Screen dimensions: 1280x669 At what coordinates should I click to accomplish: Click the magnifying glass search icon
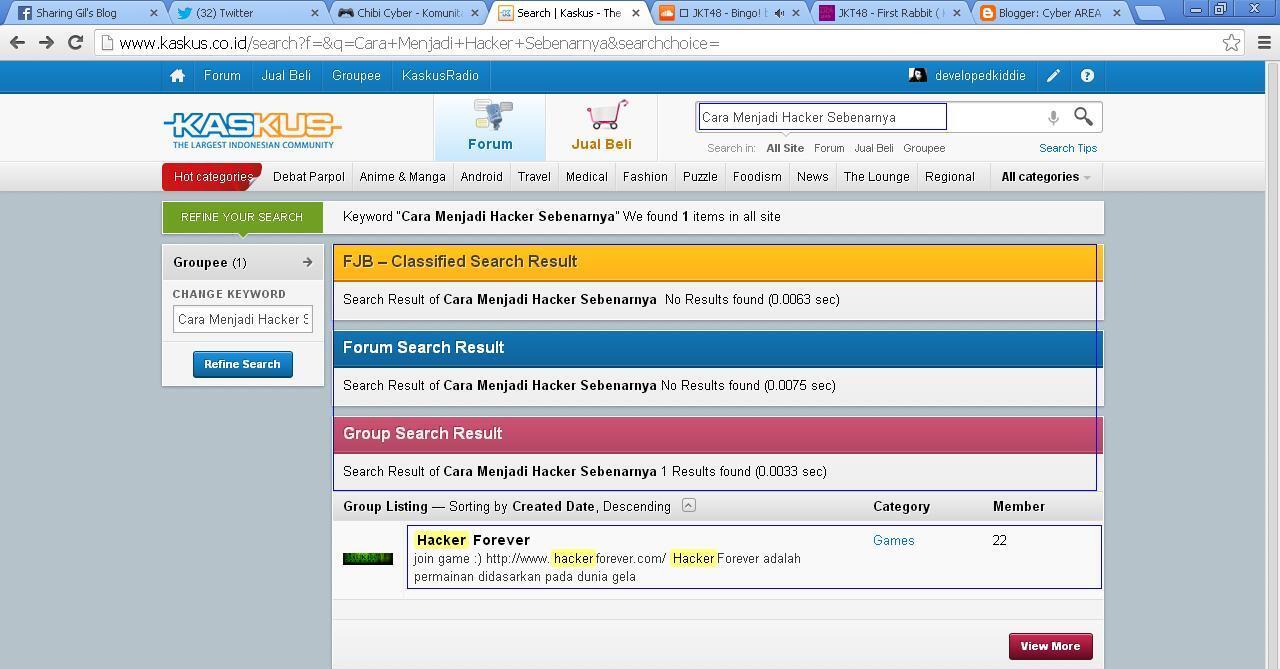pos(1083,117)
